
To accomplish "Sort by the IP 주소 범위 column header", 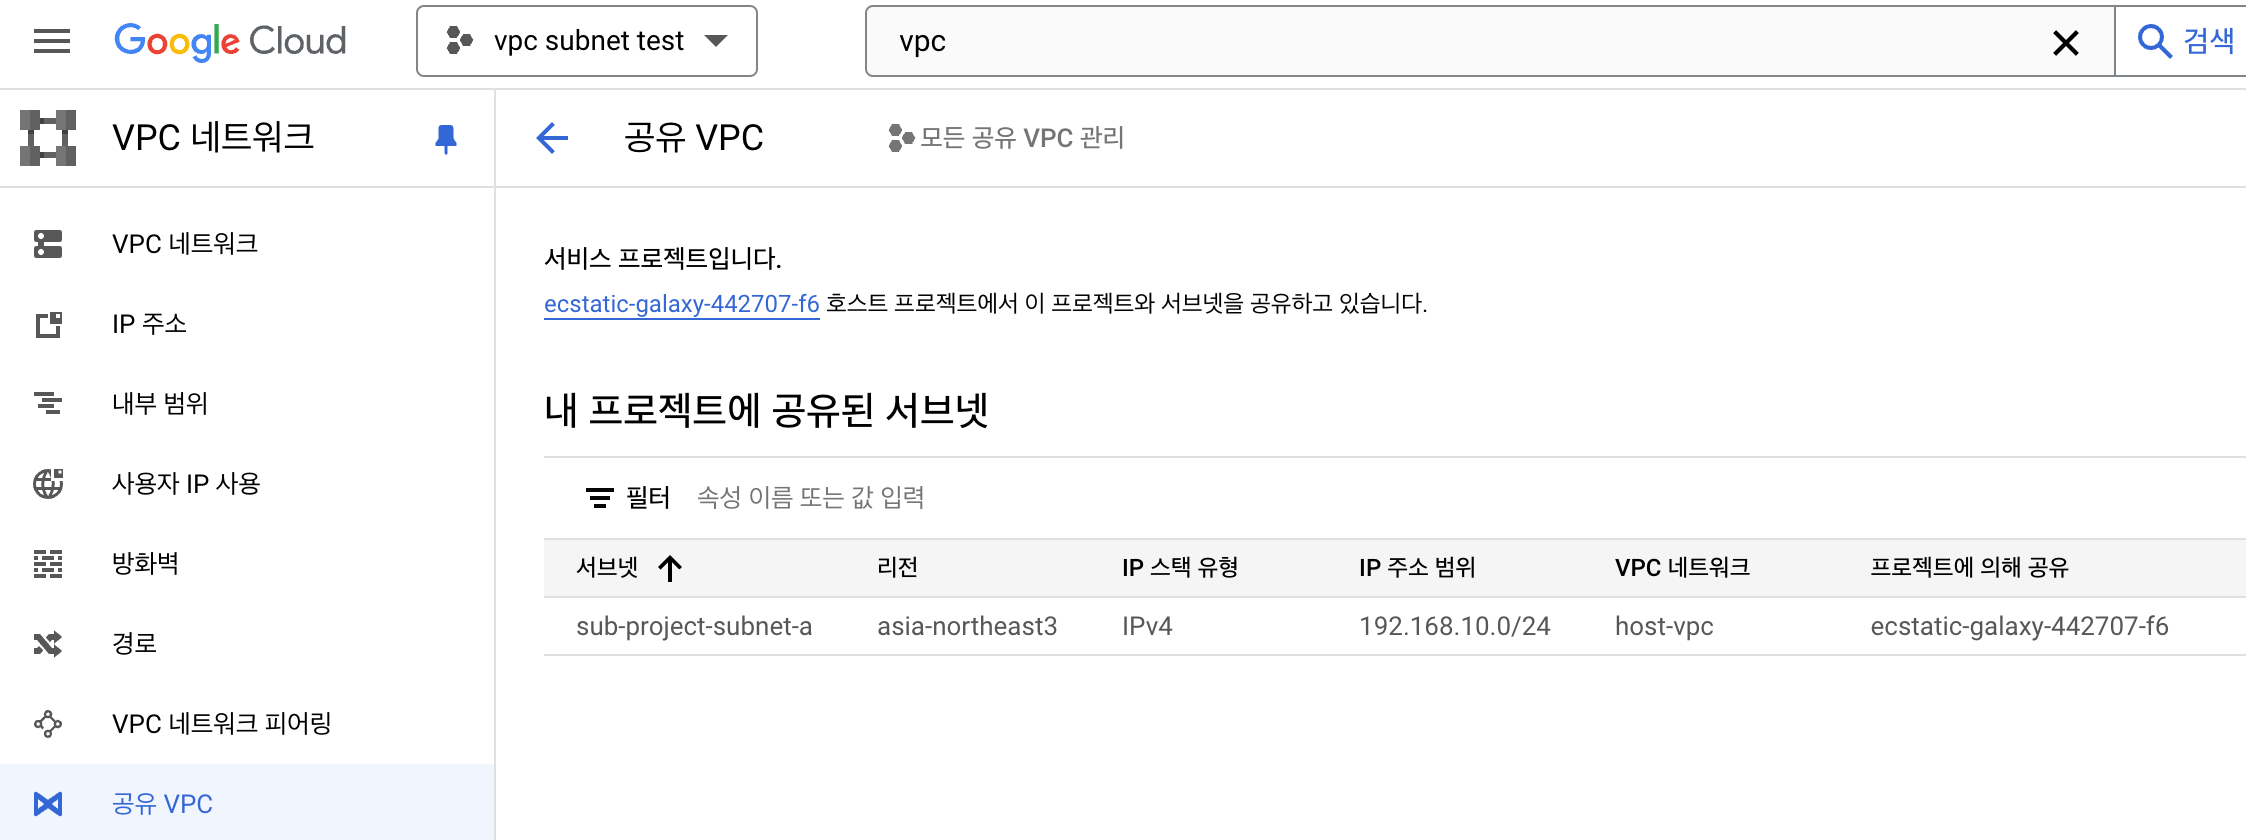I will [x=1417, y=568].
